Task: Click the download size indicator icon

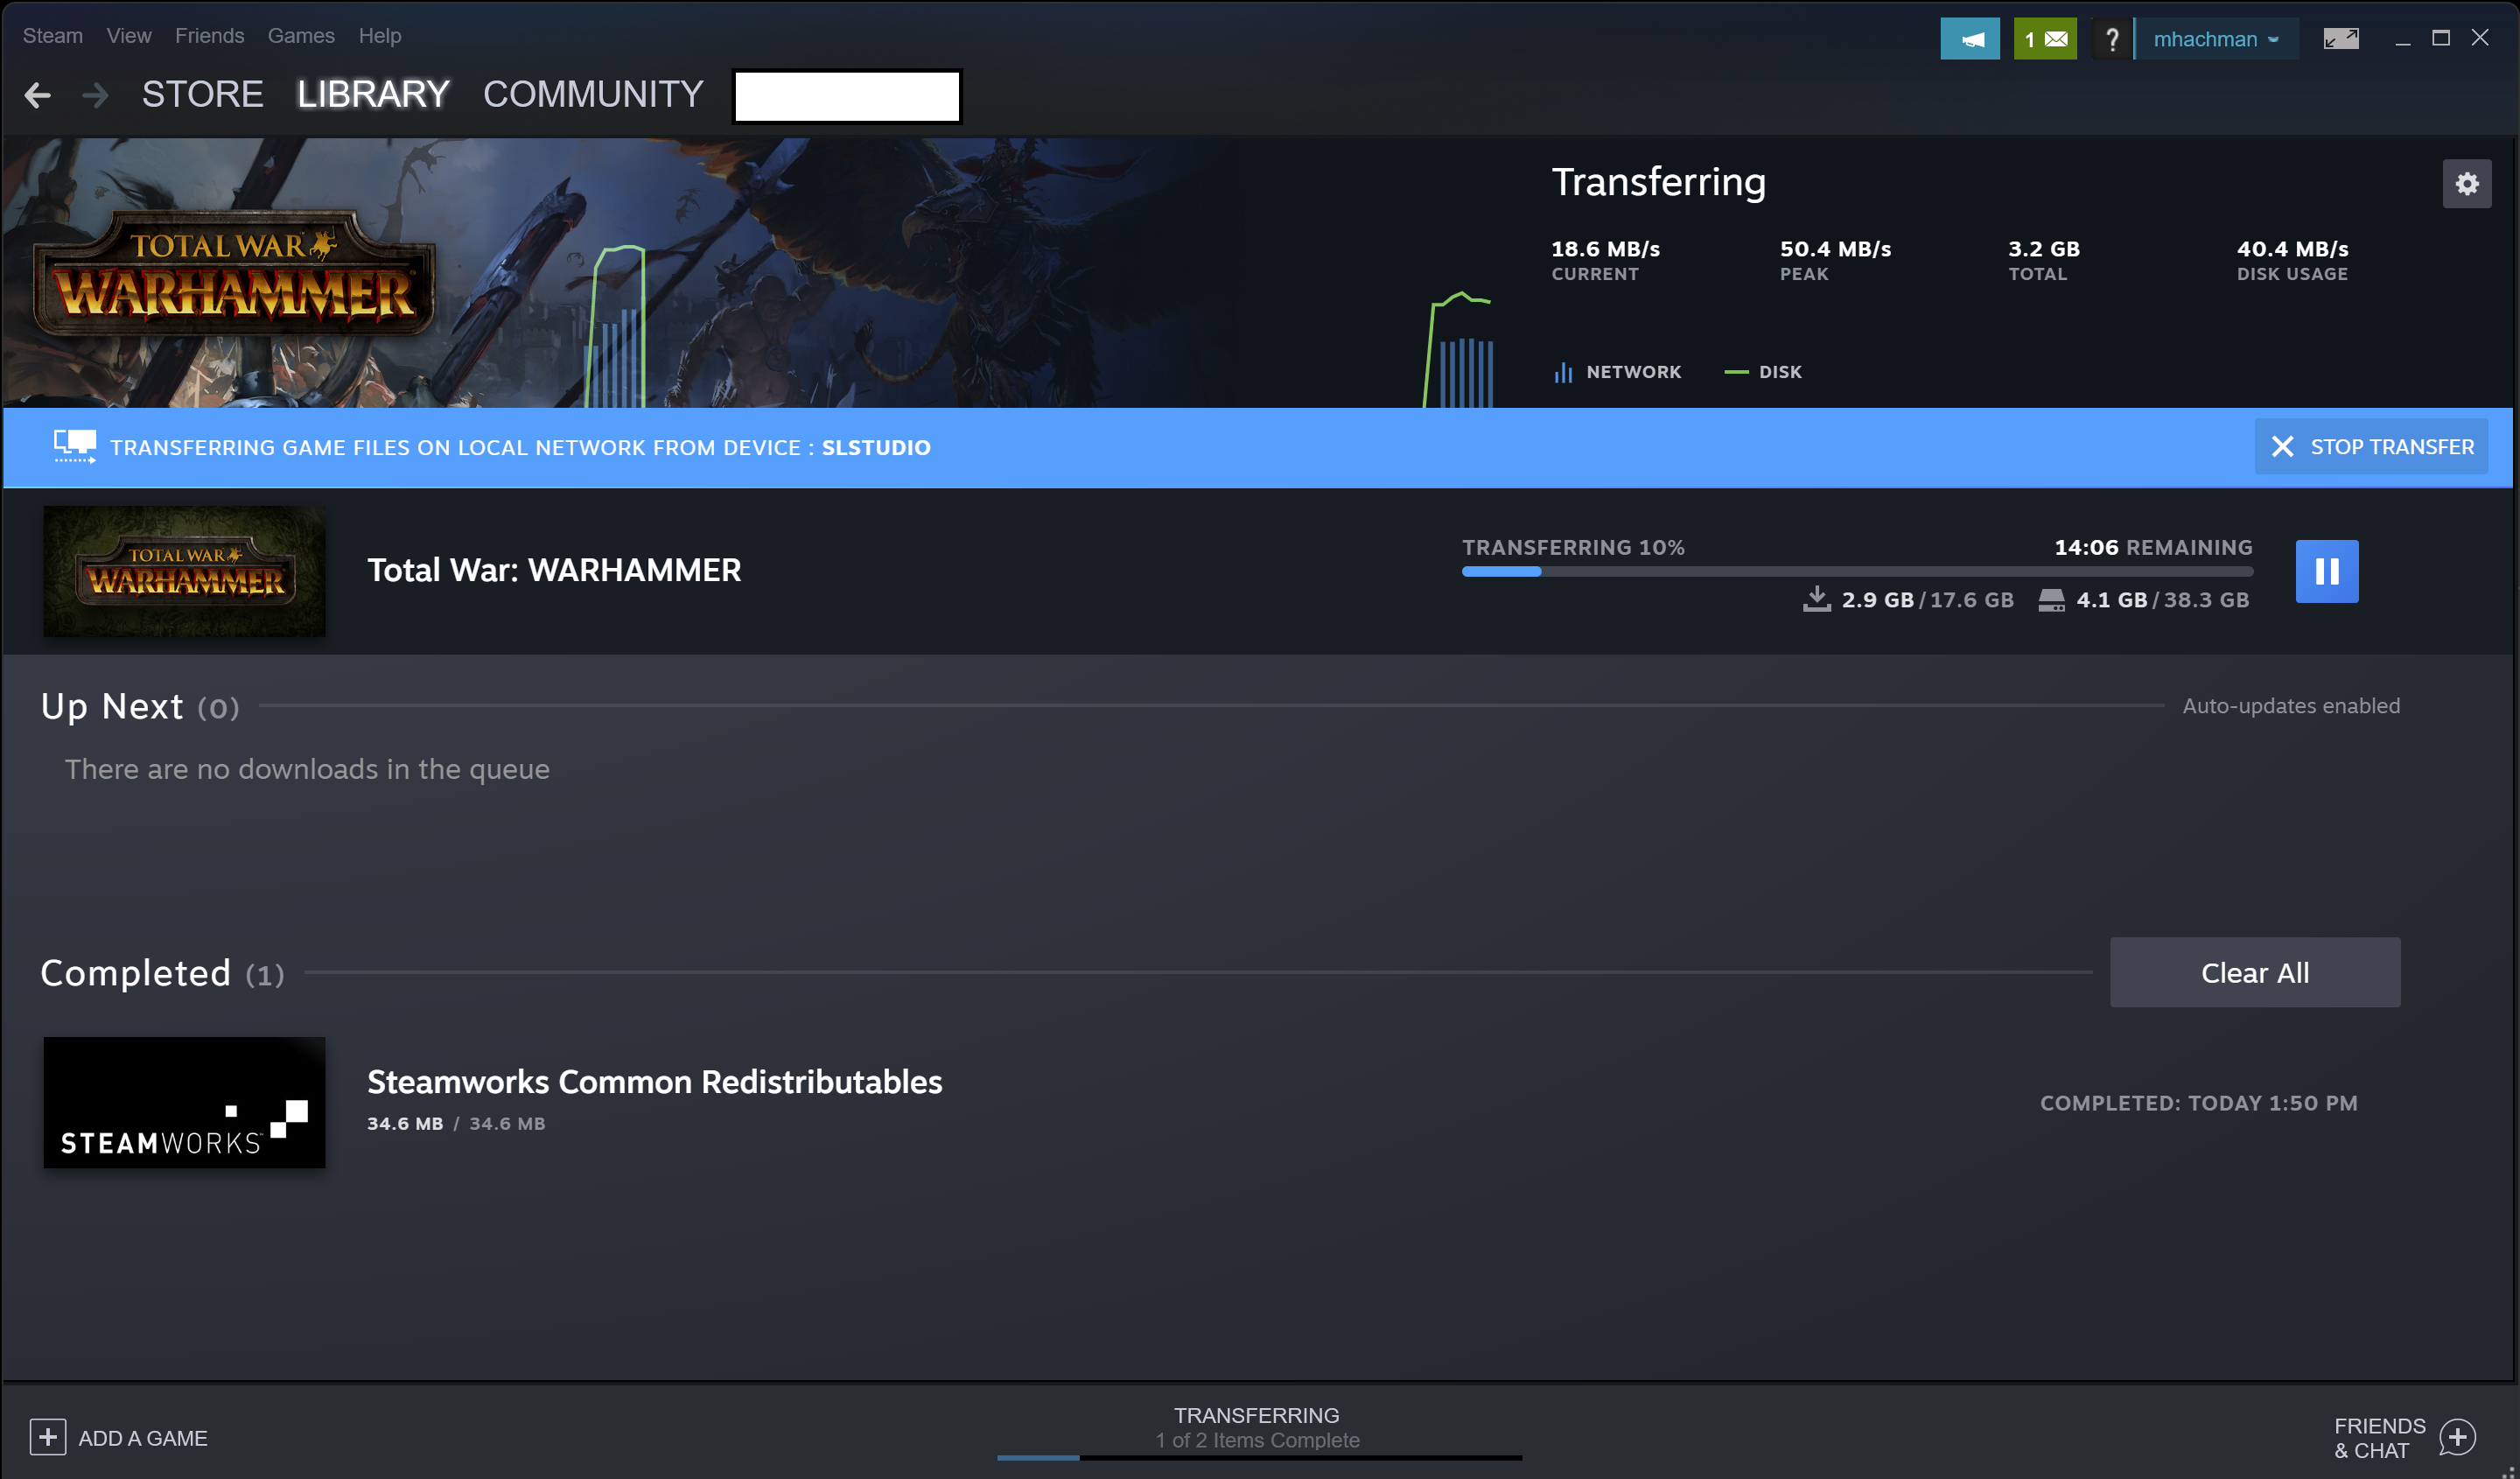Action: pyautogui.click(x=1815, y=600)
